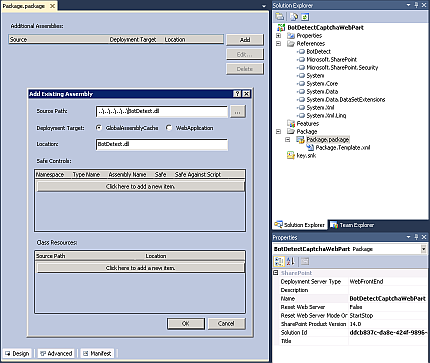Click the Solution Explorer properties toolbar icon
430x363 pixels.
point(280,17)
